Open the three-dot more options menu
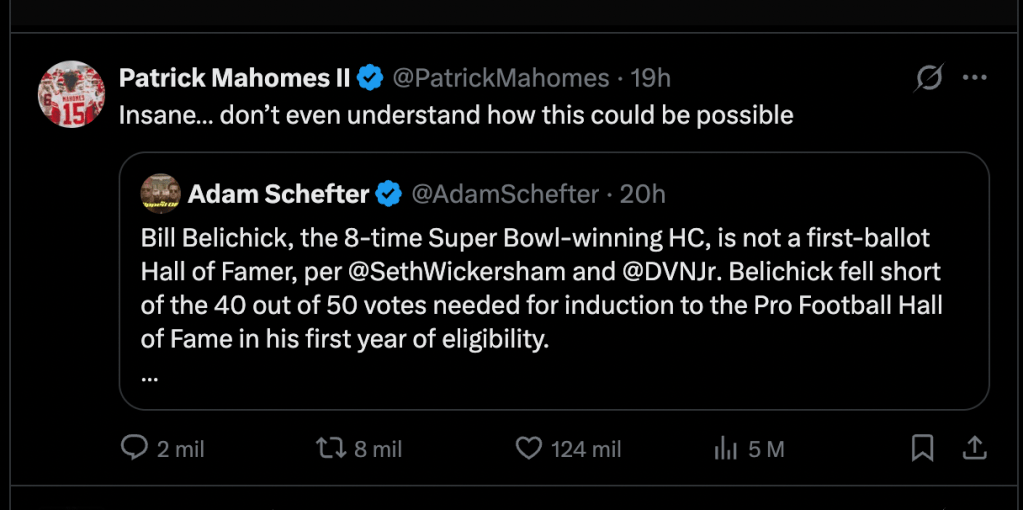1023x510 pixels. click(974, 78)
